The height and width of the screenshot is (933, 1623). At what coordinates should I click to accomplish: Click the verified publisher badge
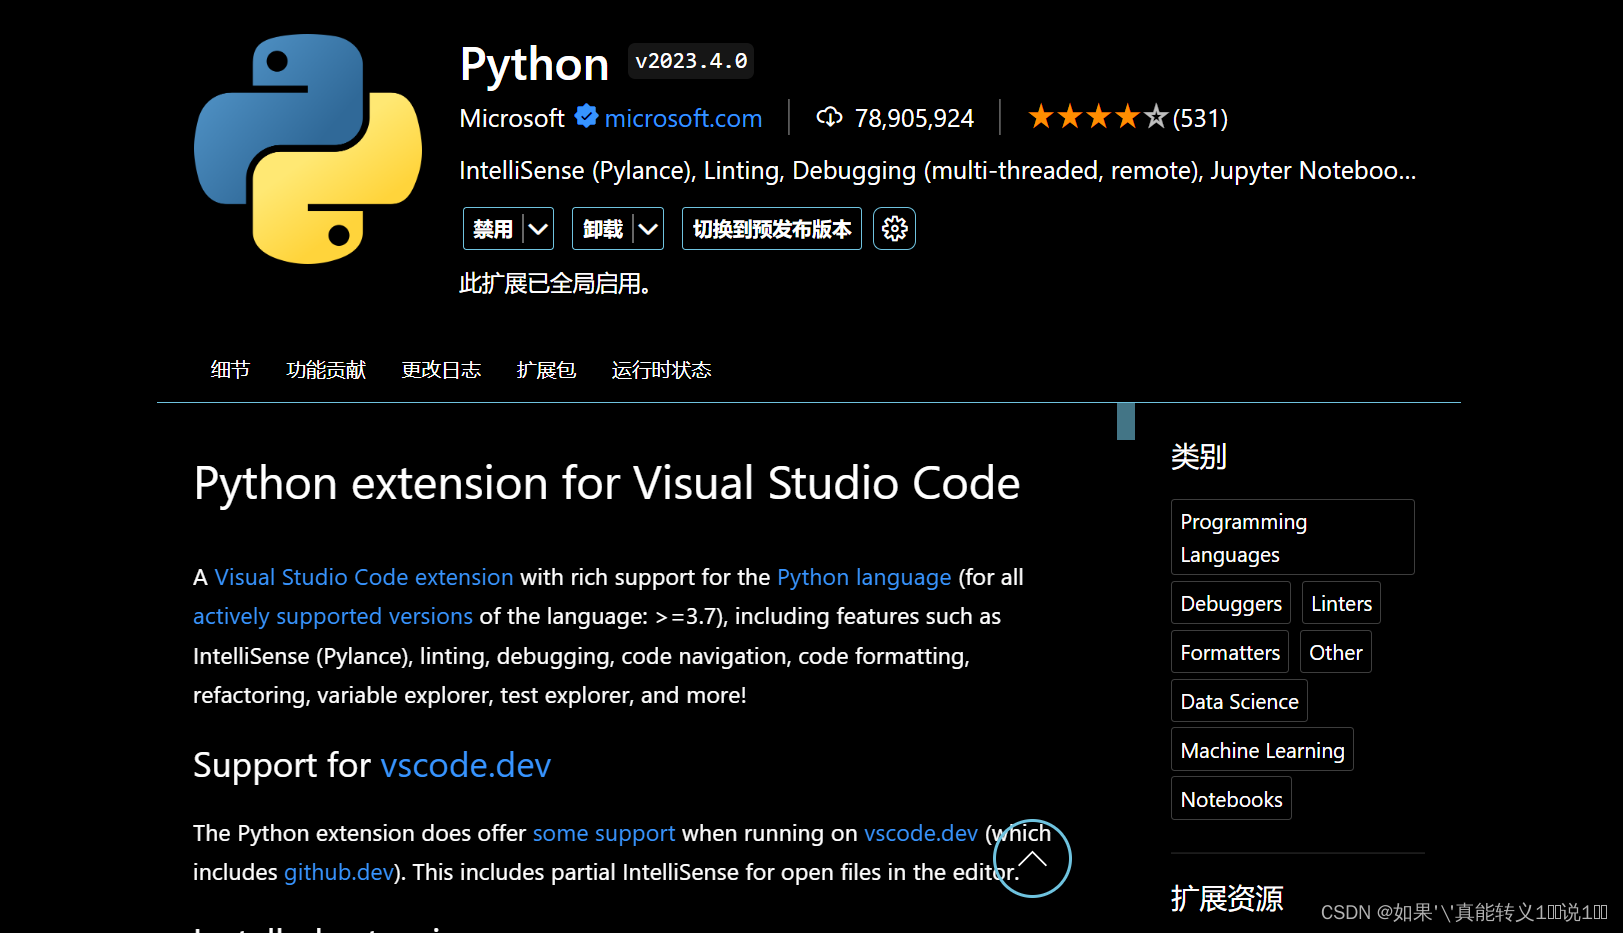coord(586,117)
